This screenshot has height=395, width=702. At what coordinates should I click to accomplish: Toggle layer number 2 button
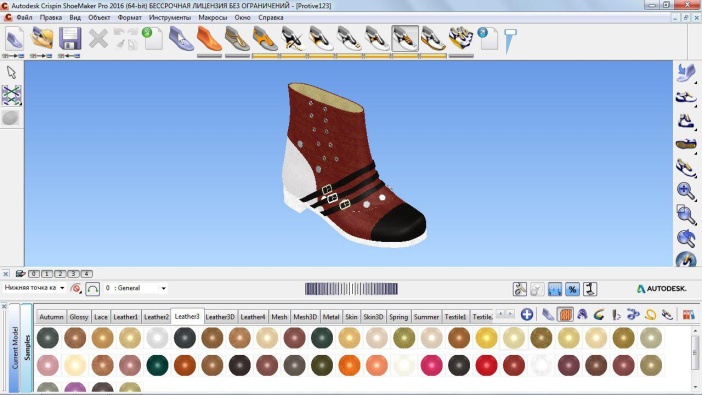point(60,274)
